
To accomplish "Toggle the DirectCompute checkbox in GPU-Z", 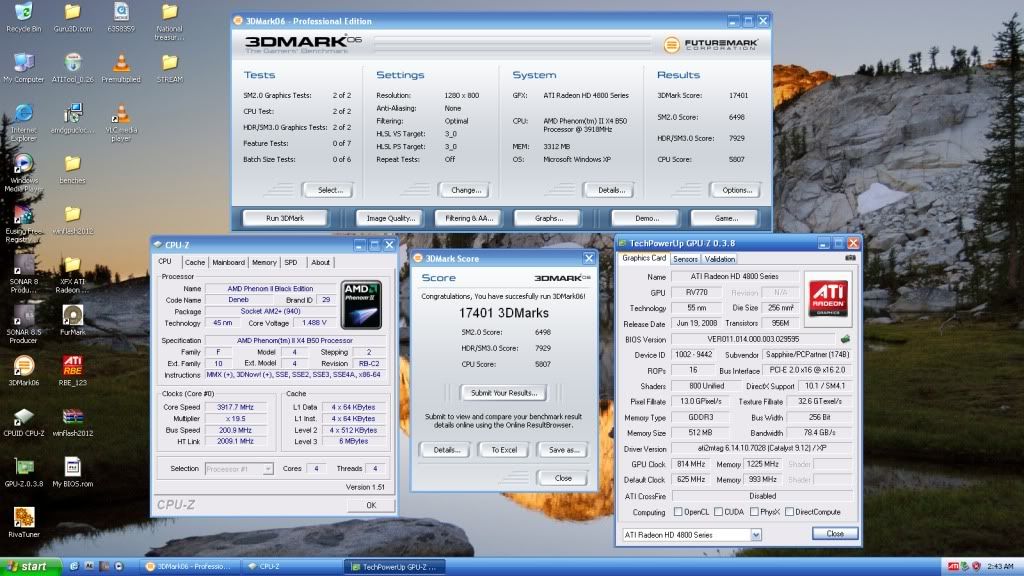I will [790, 512].
